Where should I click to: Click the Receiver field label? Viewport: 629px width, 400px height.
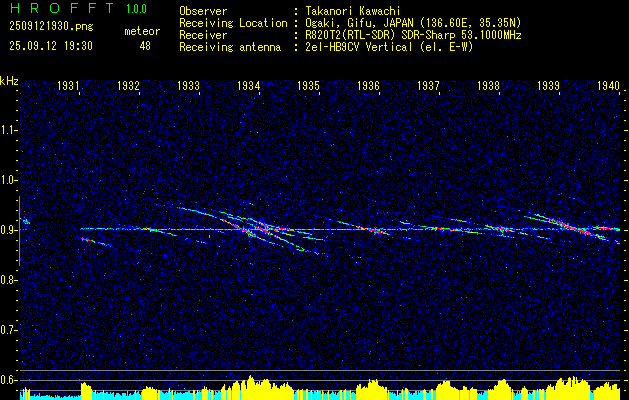point(203,35)
